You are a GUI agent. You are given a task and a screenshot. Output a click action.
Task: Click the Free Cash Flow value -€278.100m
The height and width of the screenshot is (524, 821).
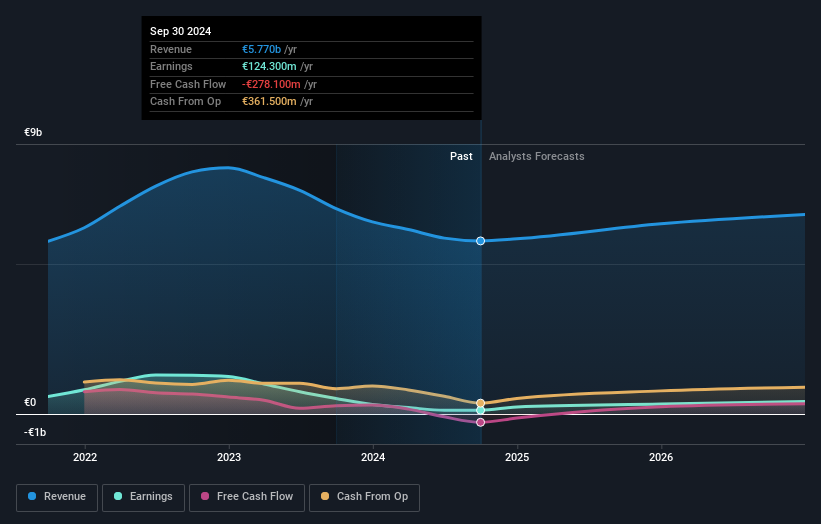click(271, 84)
